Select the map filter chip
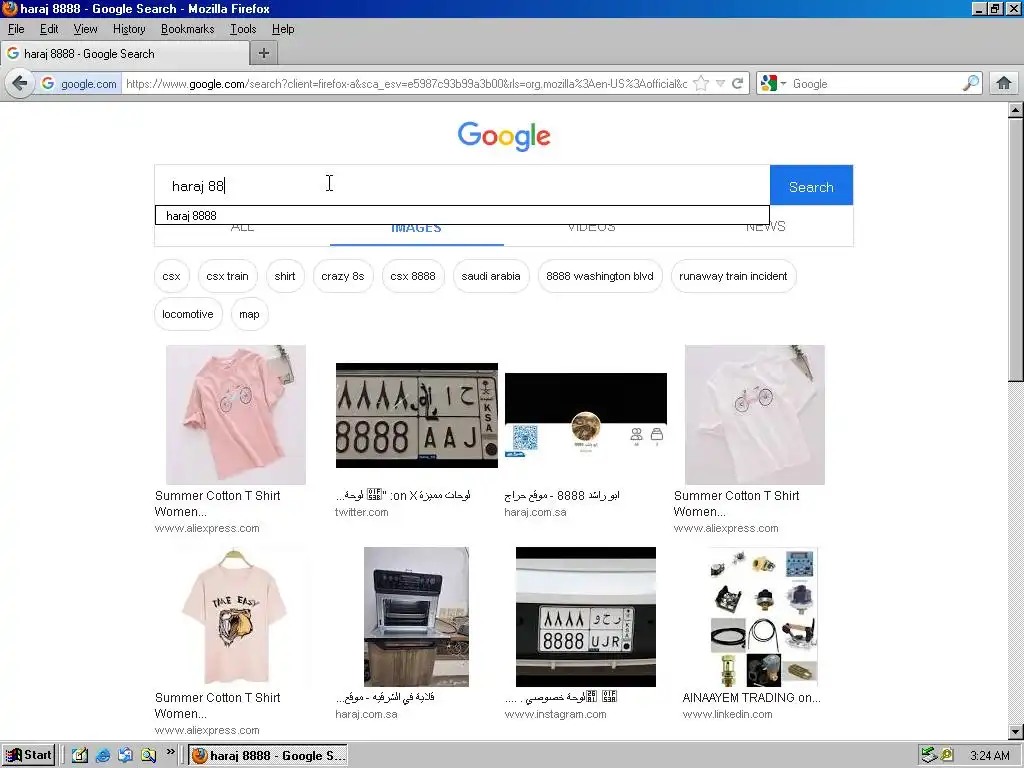Image resolution: width=1024 pixels, height=768 pixels. point(249,314)
